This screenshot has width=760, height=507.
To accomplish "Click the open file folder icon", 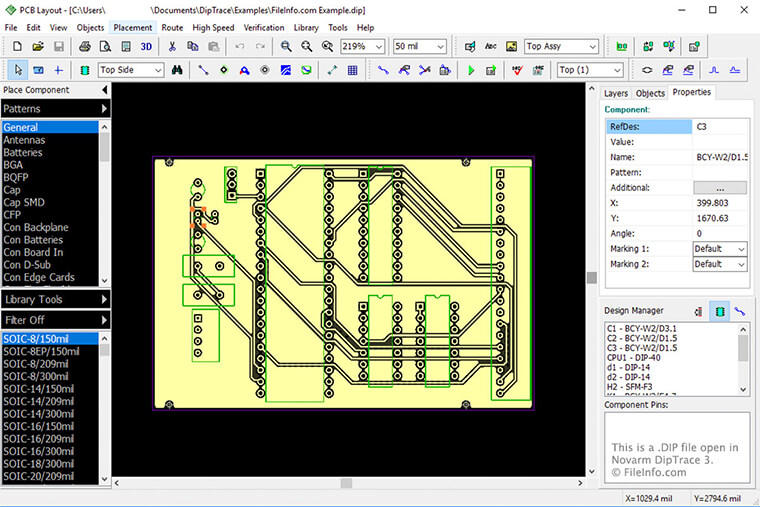I will [37, 46].
